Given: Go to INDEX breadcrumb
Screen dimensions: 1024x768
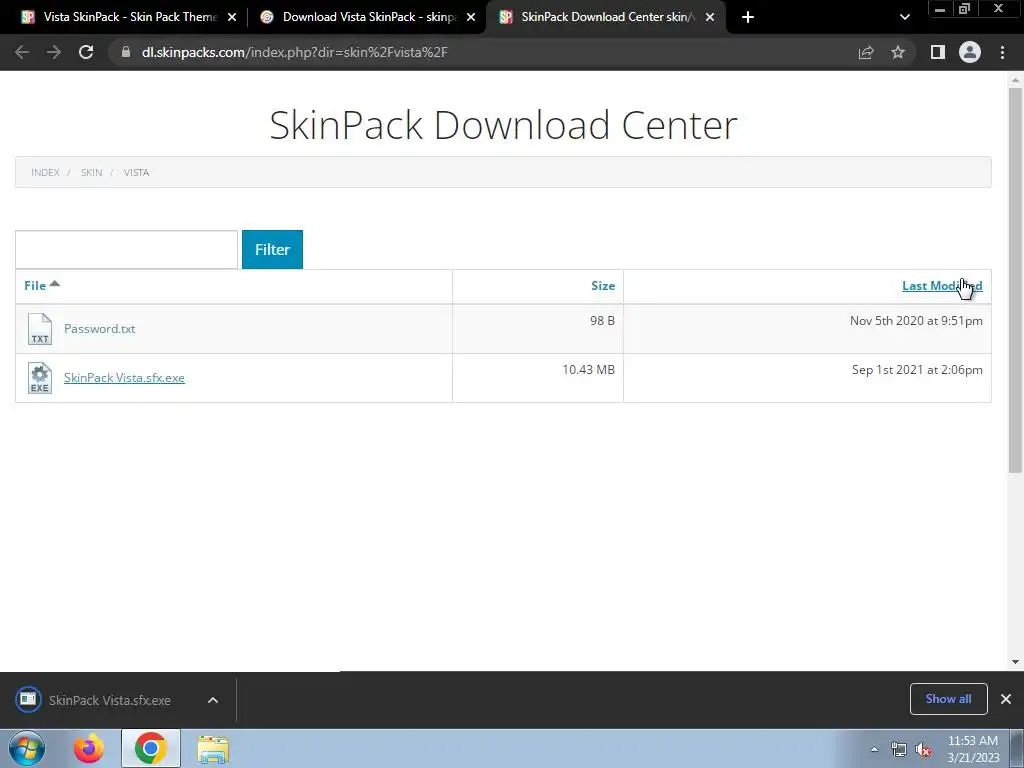Looking at the screenshot, I should [45, 172].
